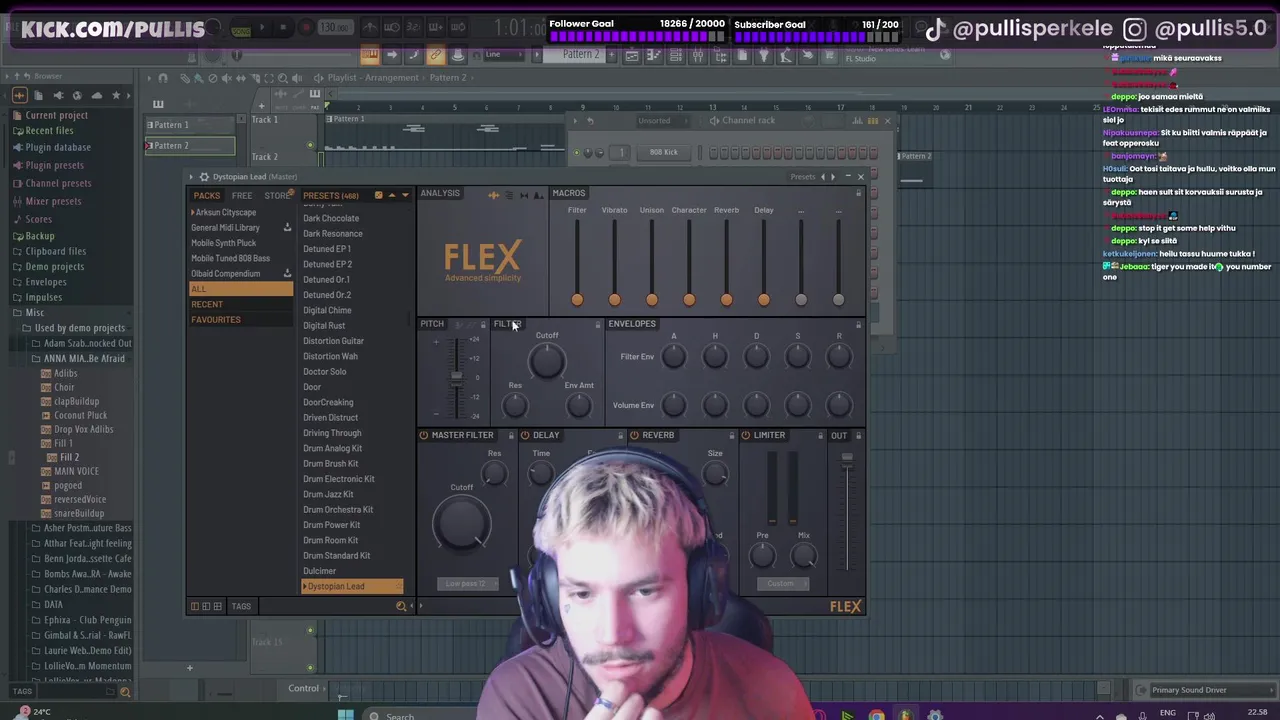1280x720 pixels.
Task: Select the waveform analysis view icon
Action: pyautogui.click(x=494, y=194)
